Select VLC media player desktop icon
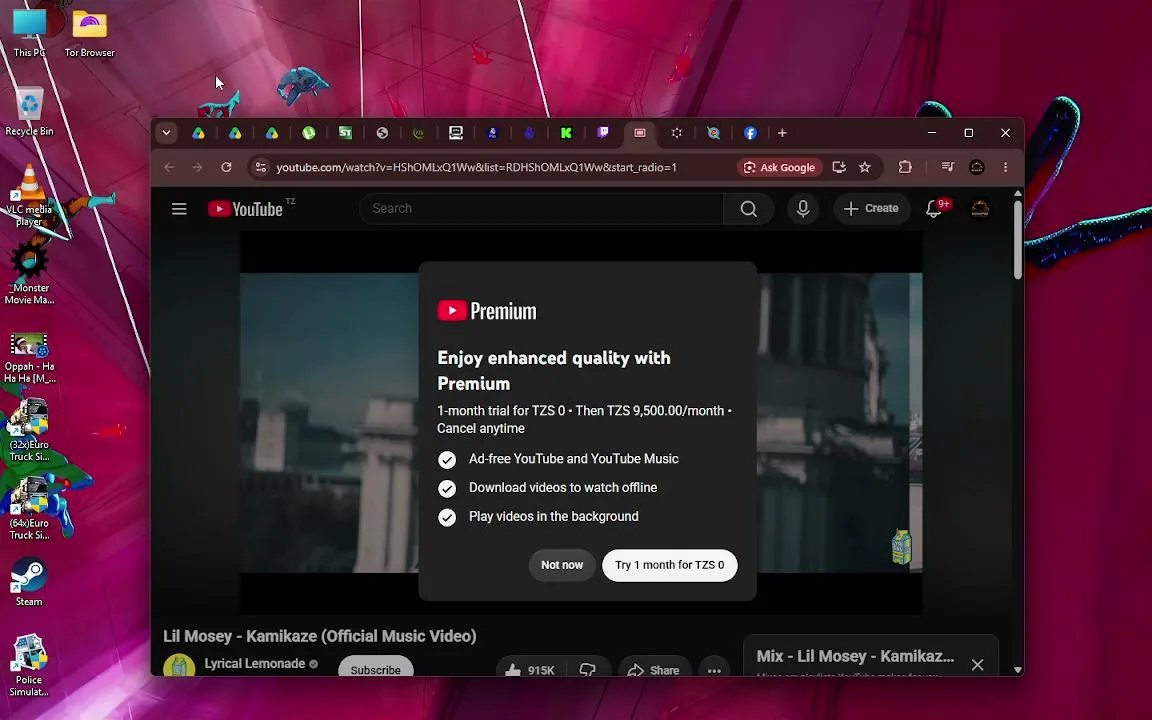Screen dimensions: 1152x720 [x=29, y=195]
